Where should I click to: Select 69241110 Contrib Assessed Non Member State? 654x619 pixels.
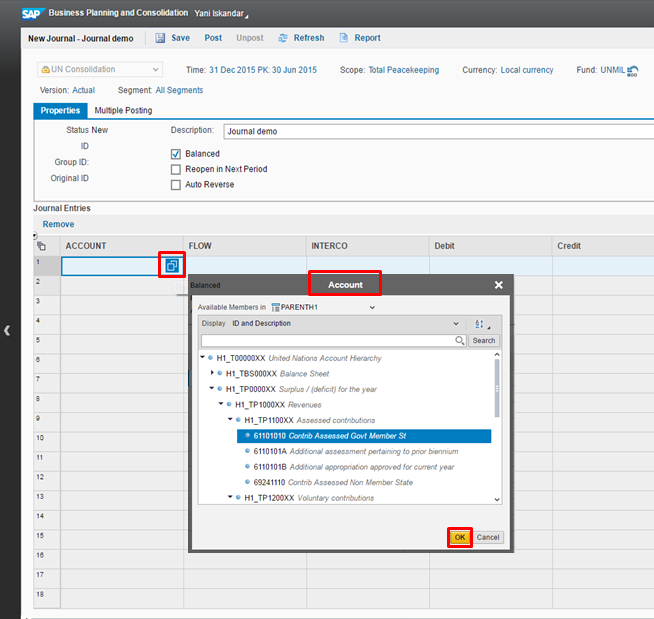coord(333,482)
